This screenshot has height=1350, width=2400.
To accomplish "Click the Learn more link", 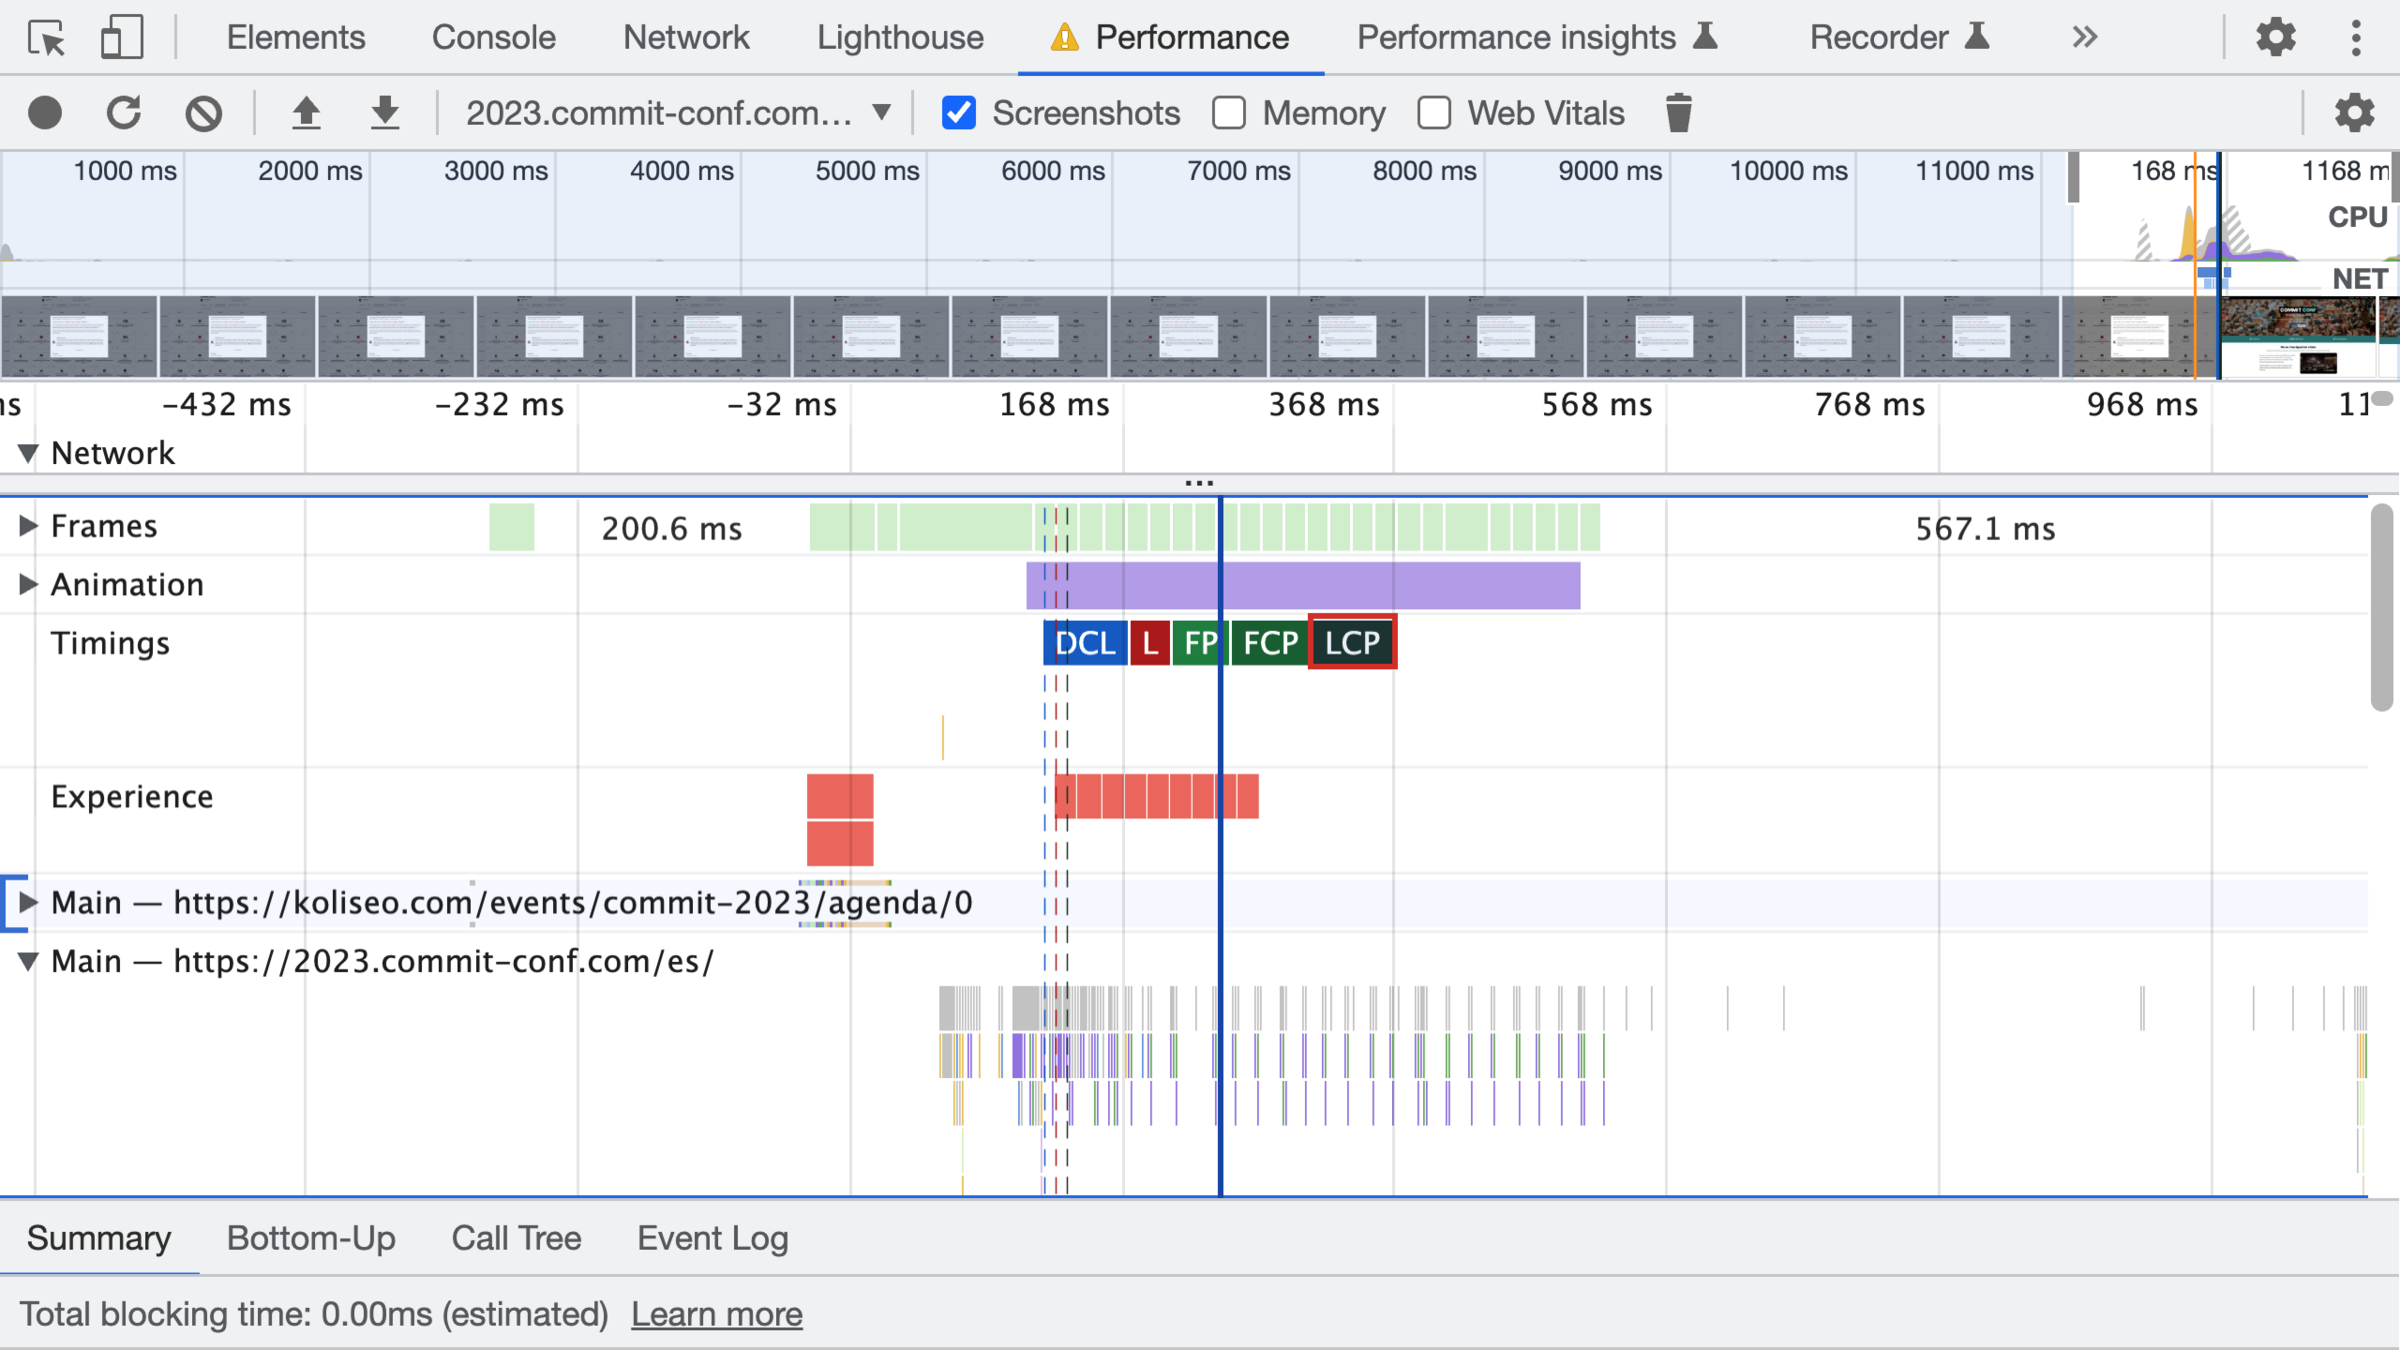I will [716, 1314].
